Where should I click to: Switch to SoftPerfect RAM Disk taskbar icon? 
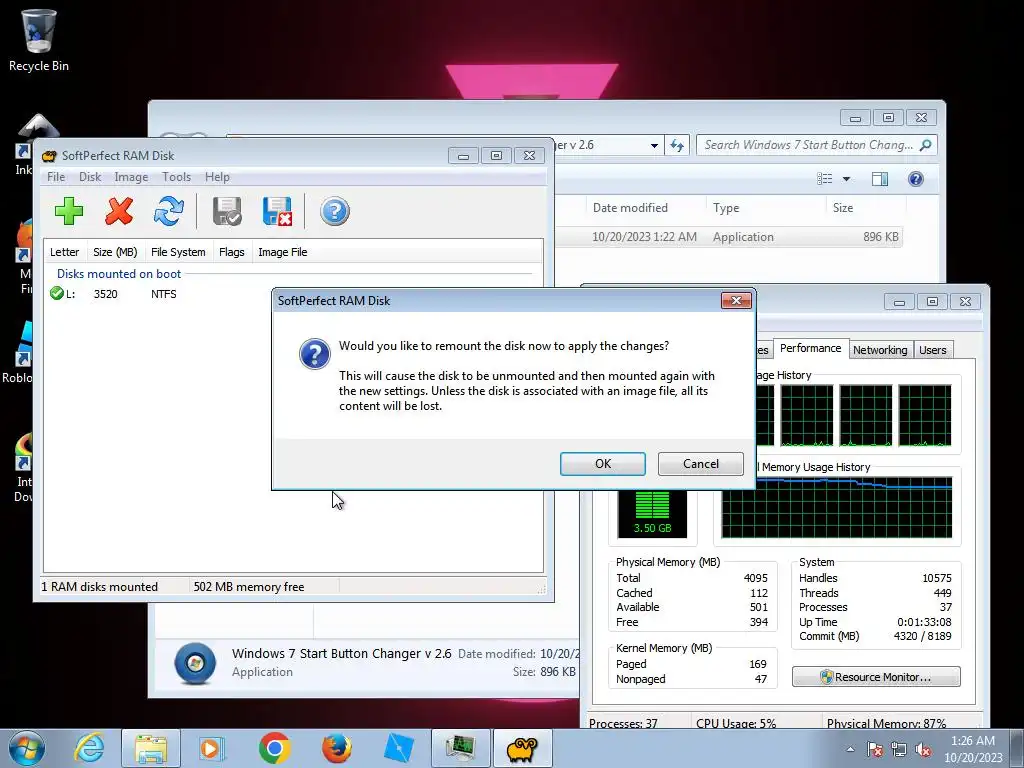point(522,748)
